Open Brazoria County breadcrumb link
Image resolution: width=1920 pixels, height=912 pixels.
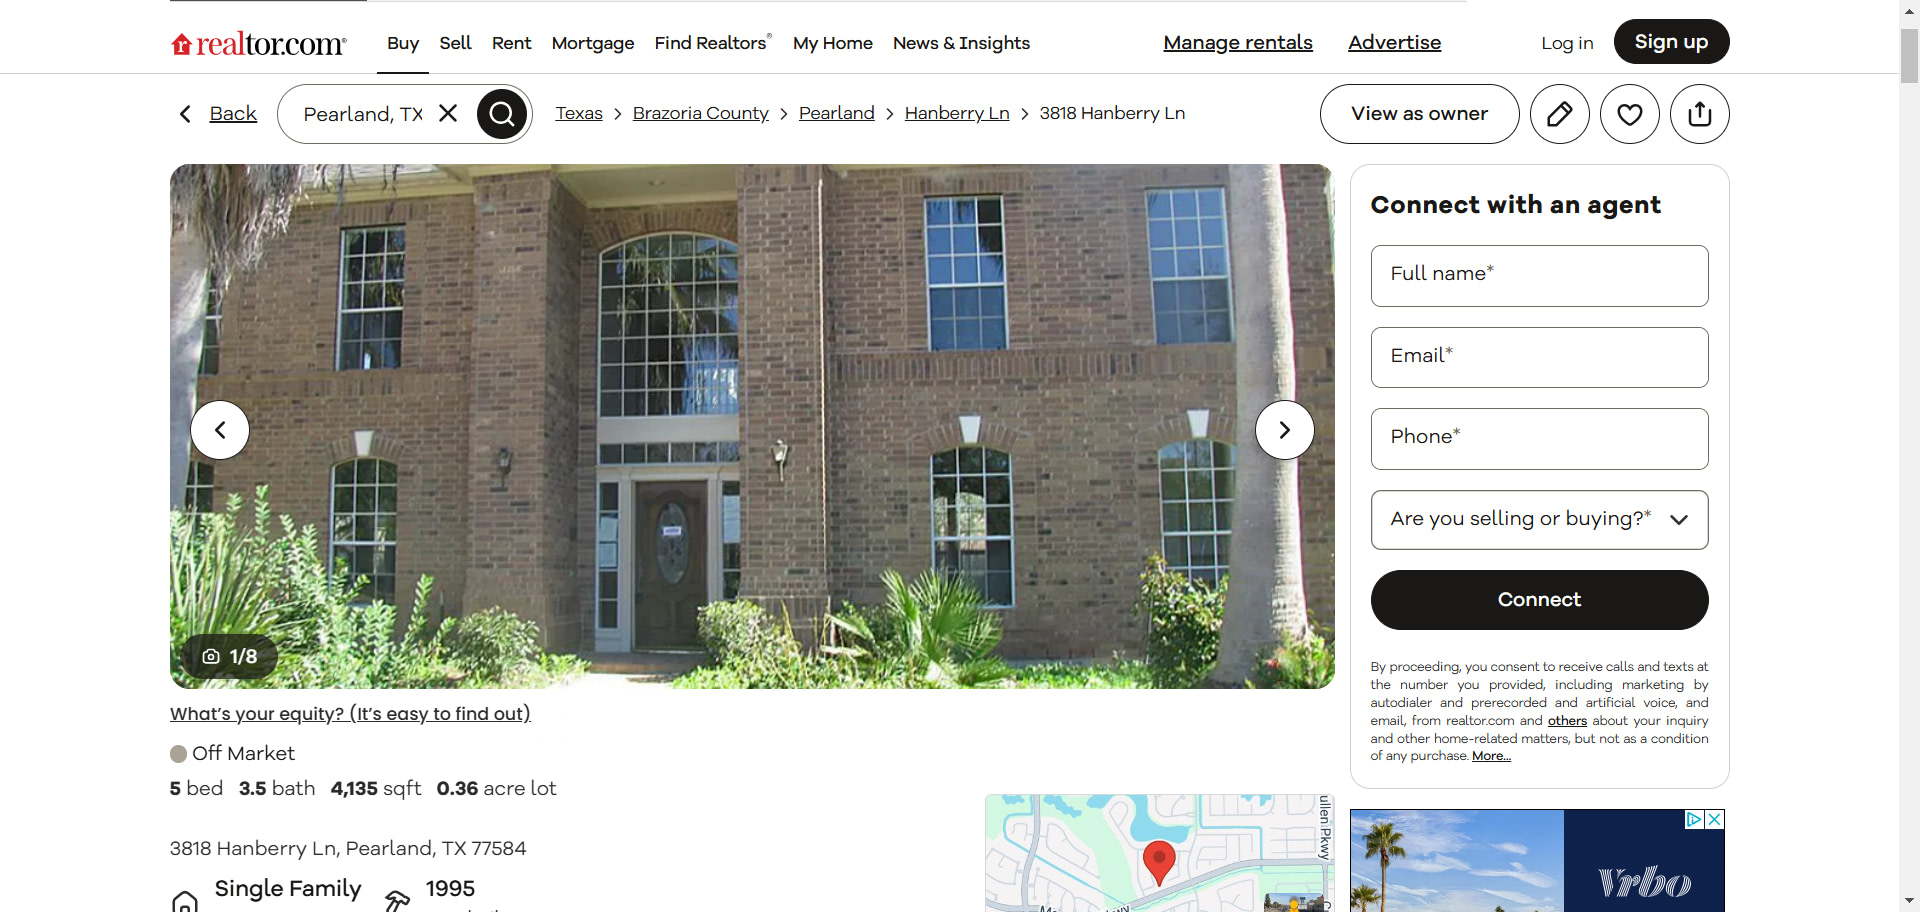[700, 113]
